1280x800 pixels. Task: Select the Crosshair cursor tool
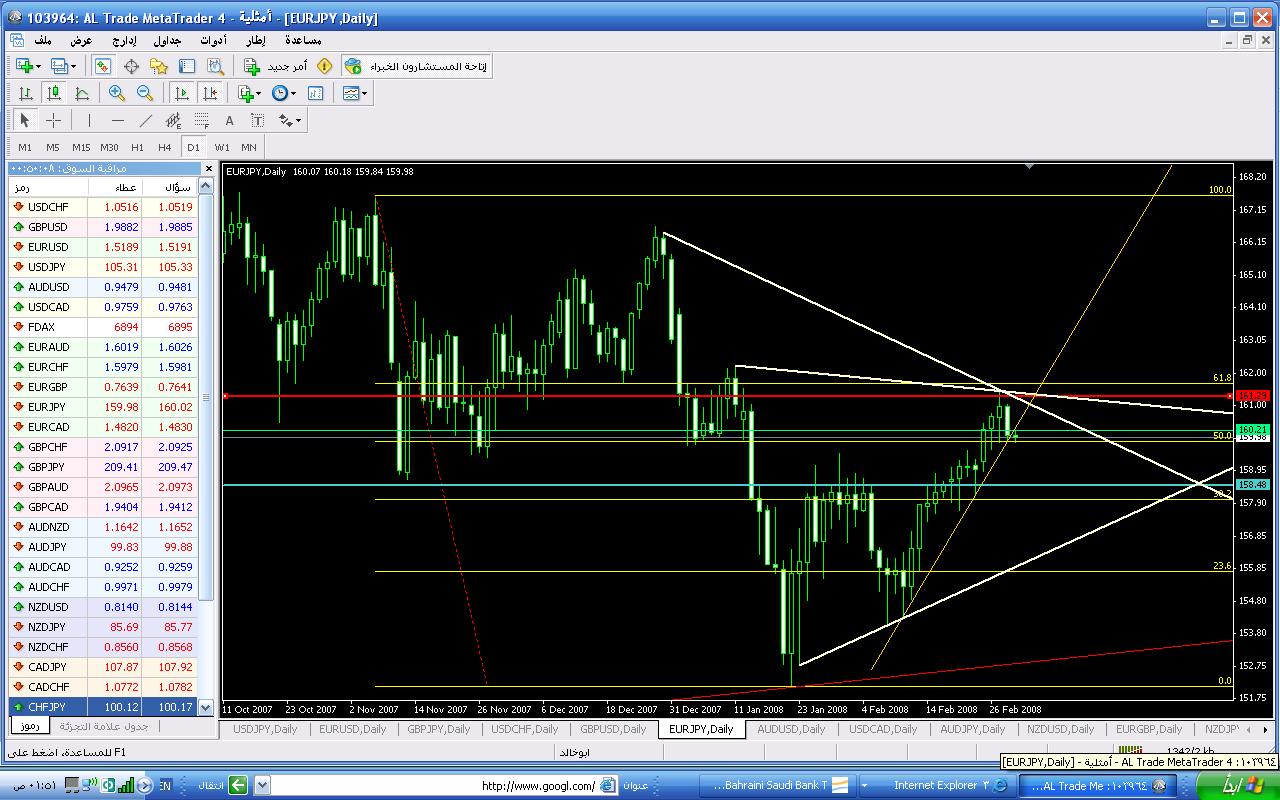(54, 120)
